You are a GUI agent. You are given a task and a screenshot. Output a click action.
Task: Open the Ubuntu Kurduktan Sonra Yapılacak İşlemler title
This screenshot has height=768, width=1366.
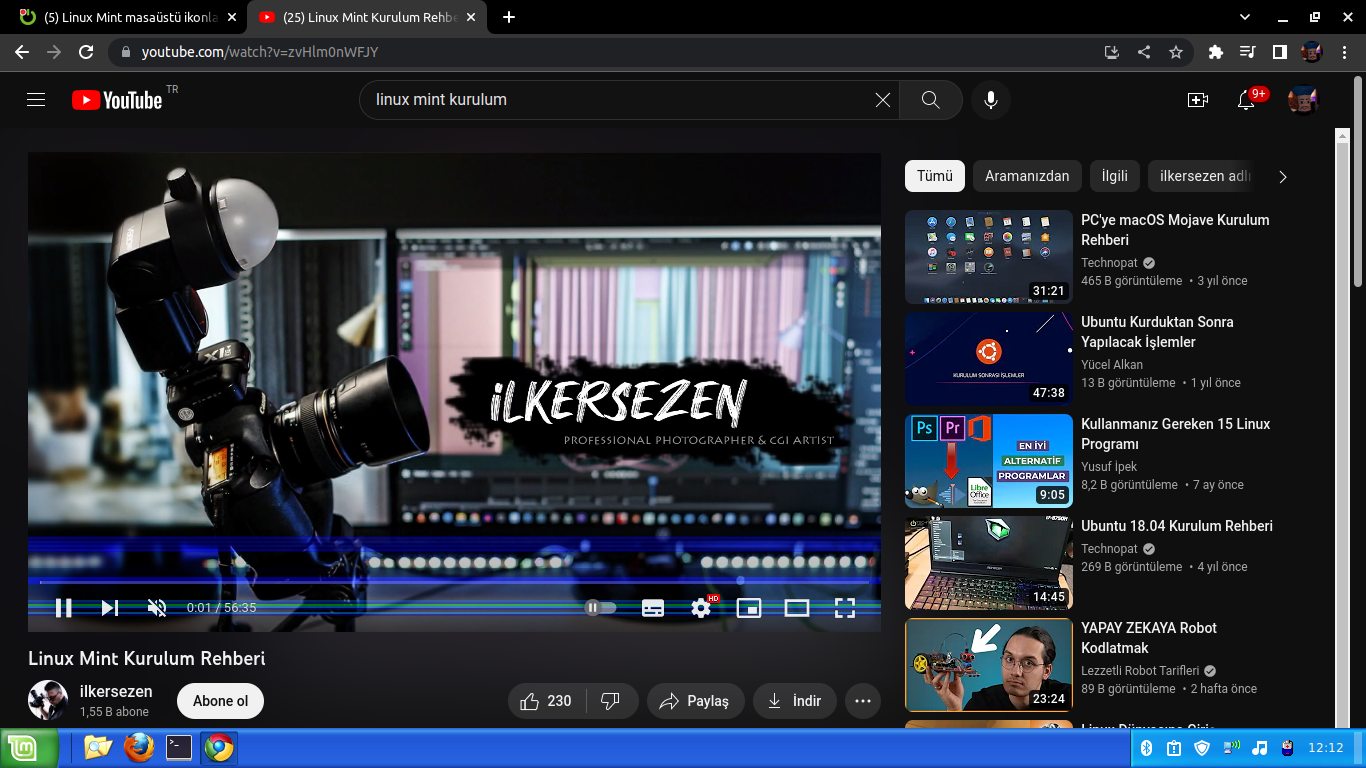[x=1157, y=332]
